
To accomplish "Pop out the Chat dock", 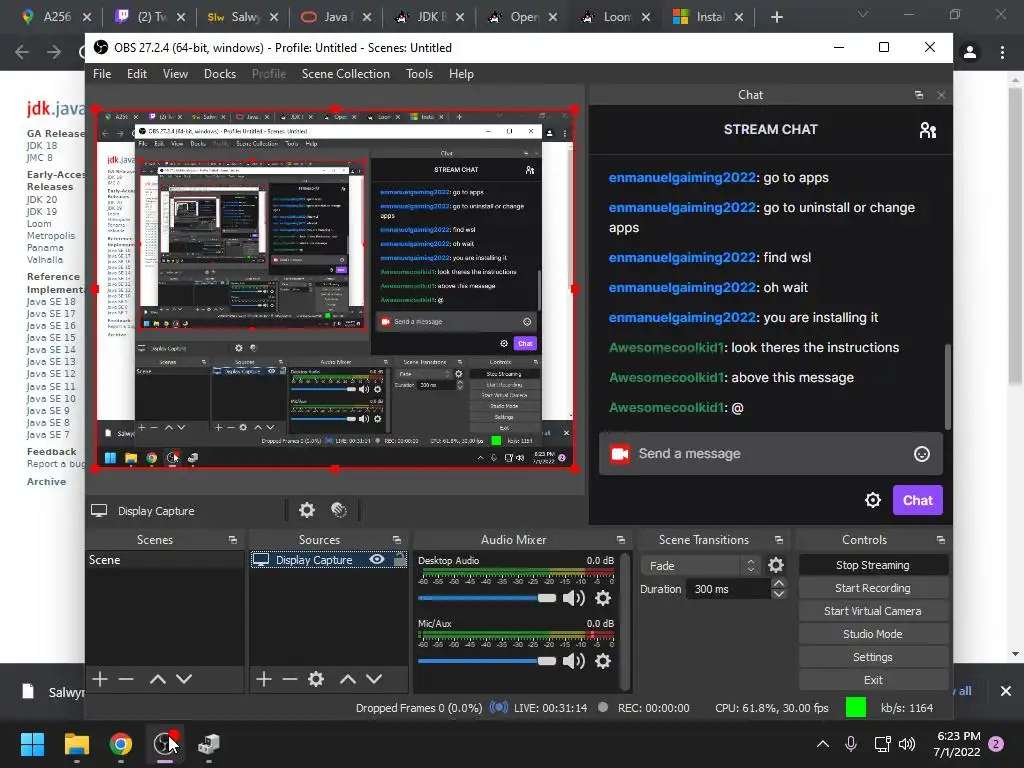I will pos(919,95).
